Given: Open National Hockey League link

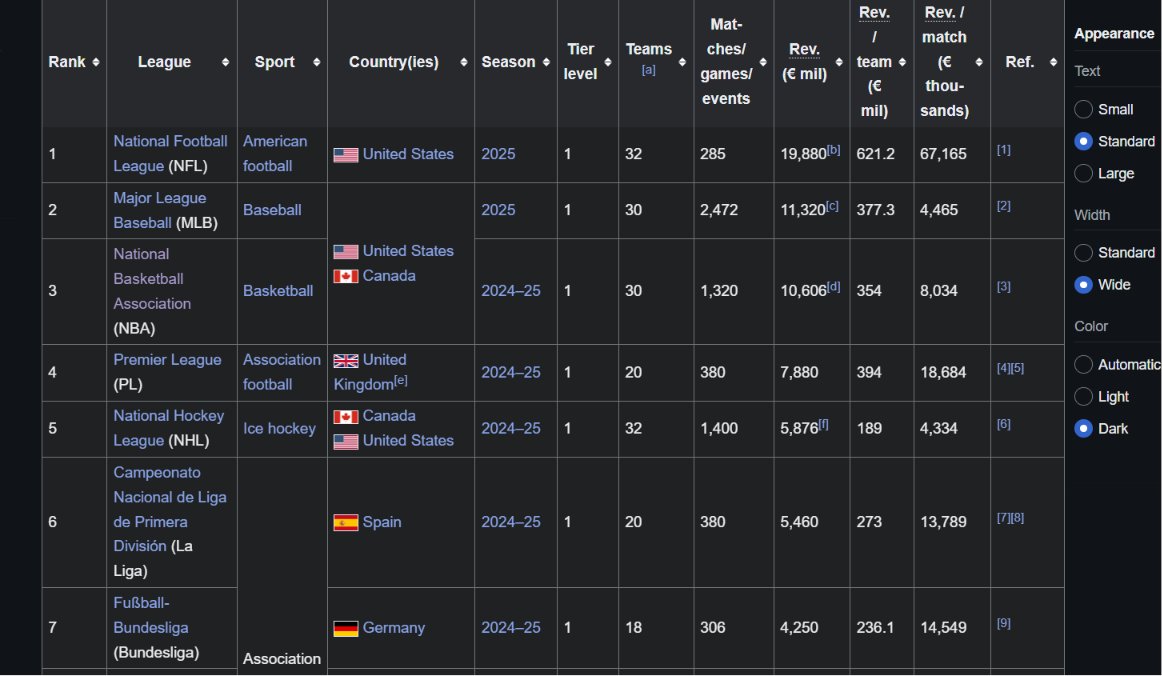Looking at the screenshot, I should [x=168, y=428].
